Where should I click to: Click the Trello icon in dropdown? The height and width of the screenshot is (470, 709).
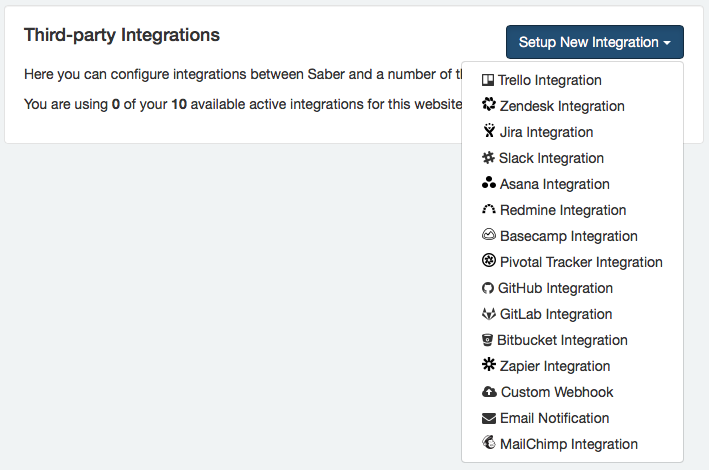pyautogui.click(x=488, y=80)
